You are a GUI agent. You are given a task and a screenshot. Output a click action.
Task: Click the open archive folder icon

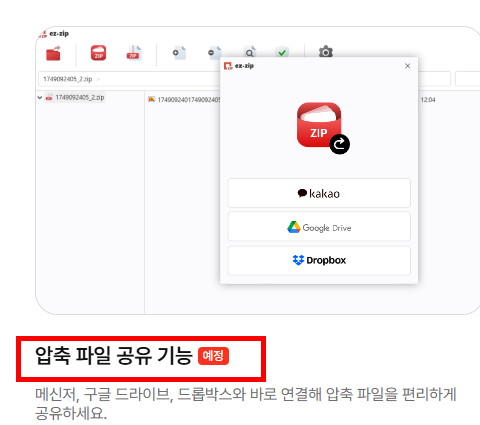click(x=53, y=53)
